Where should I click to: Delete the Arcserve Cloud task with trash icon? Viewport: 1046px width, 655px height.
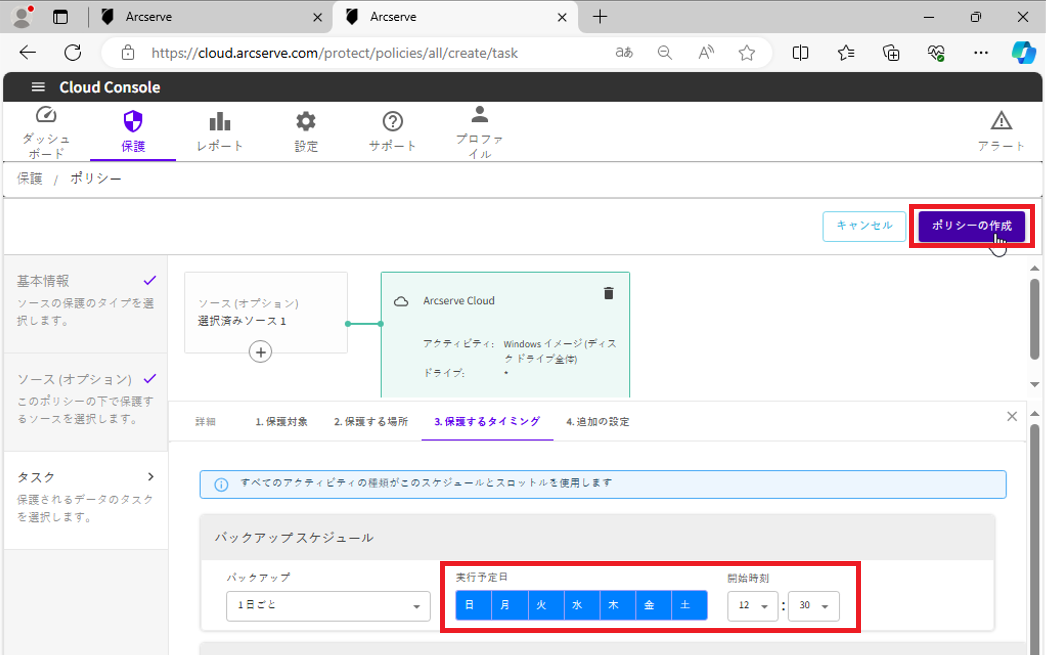pos(608,293)
